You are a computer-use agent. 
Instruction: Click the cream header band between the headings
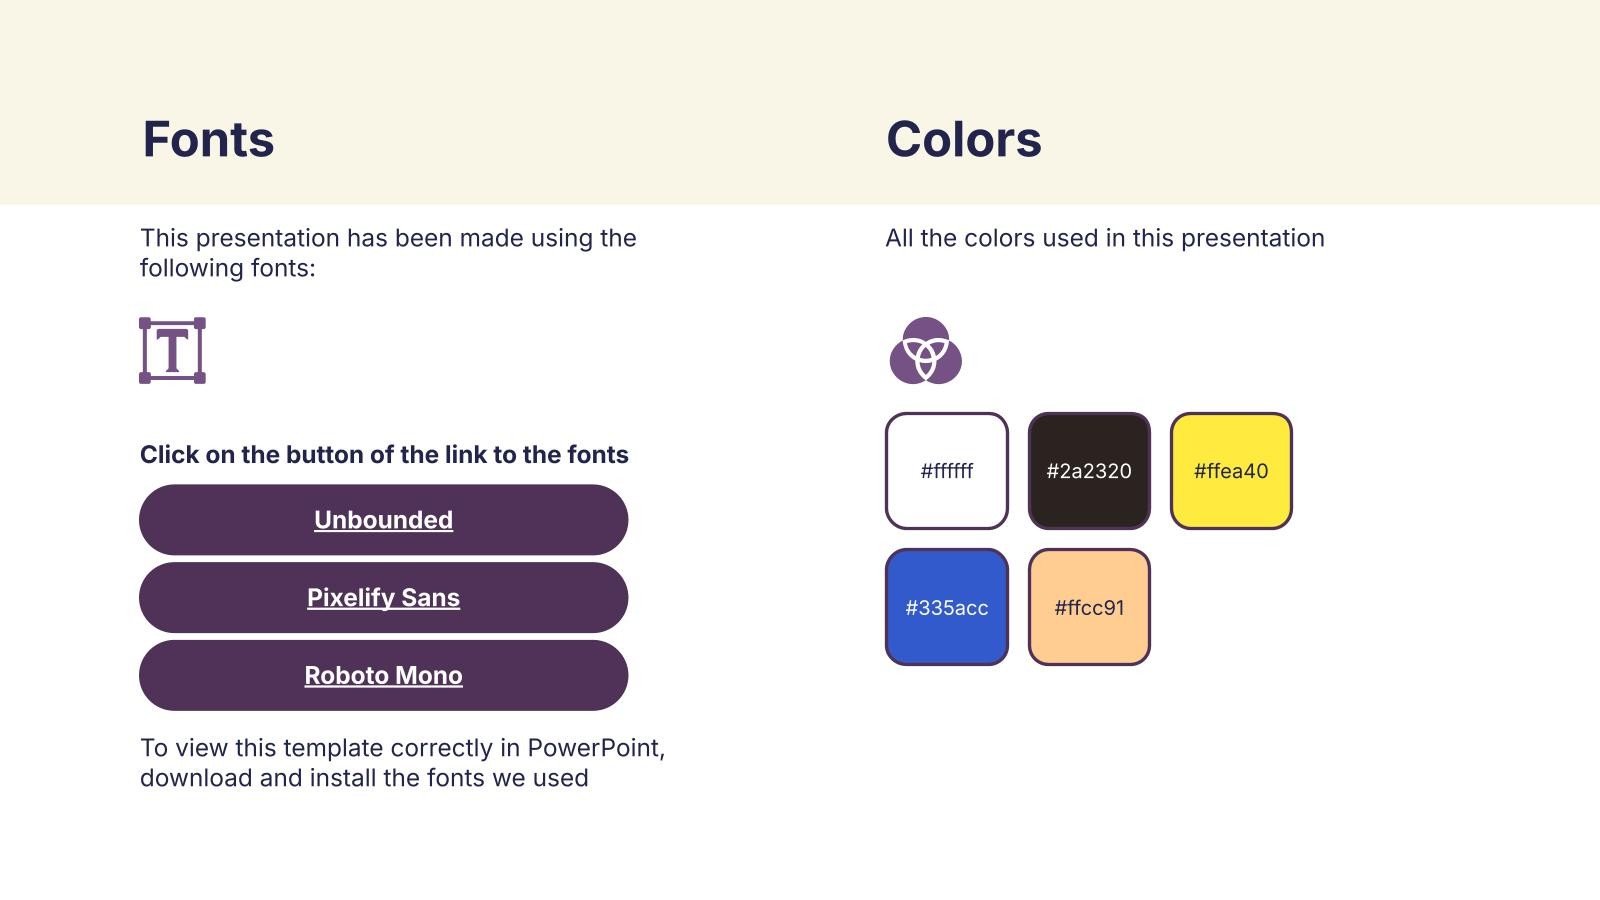[580, 140]
